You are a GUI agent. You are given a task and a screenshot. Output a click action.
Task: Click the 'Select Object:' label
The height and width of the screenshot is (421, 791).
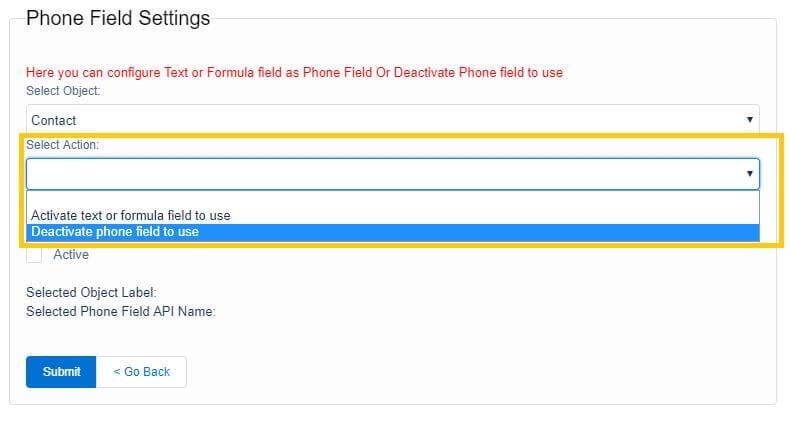(63, 91)
